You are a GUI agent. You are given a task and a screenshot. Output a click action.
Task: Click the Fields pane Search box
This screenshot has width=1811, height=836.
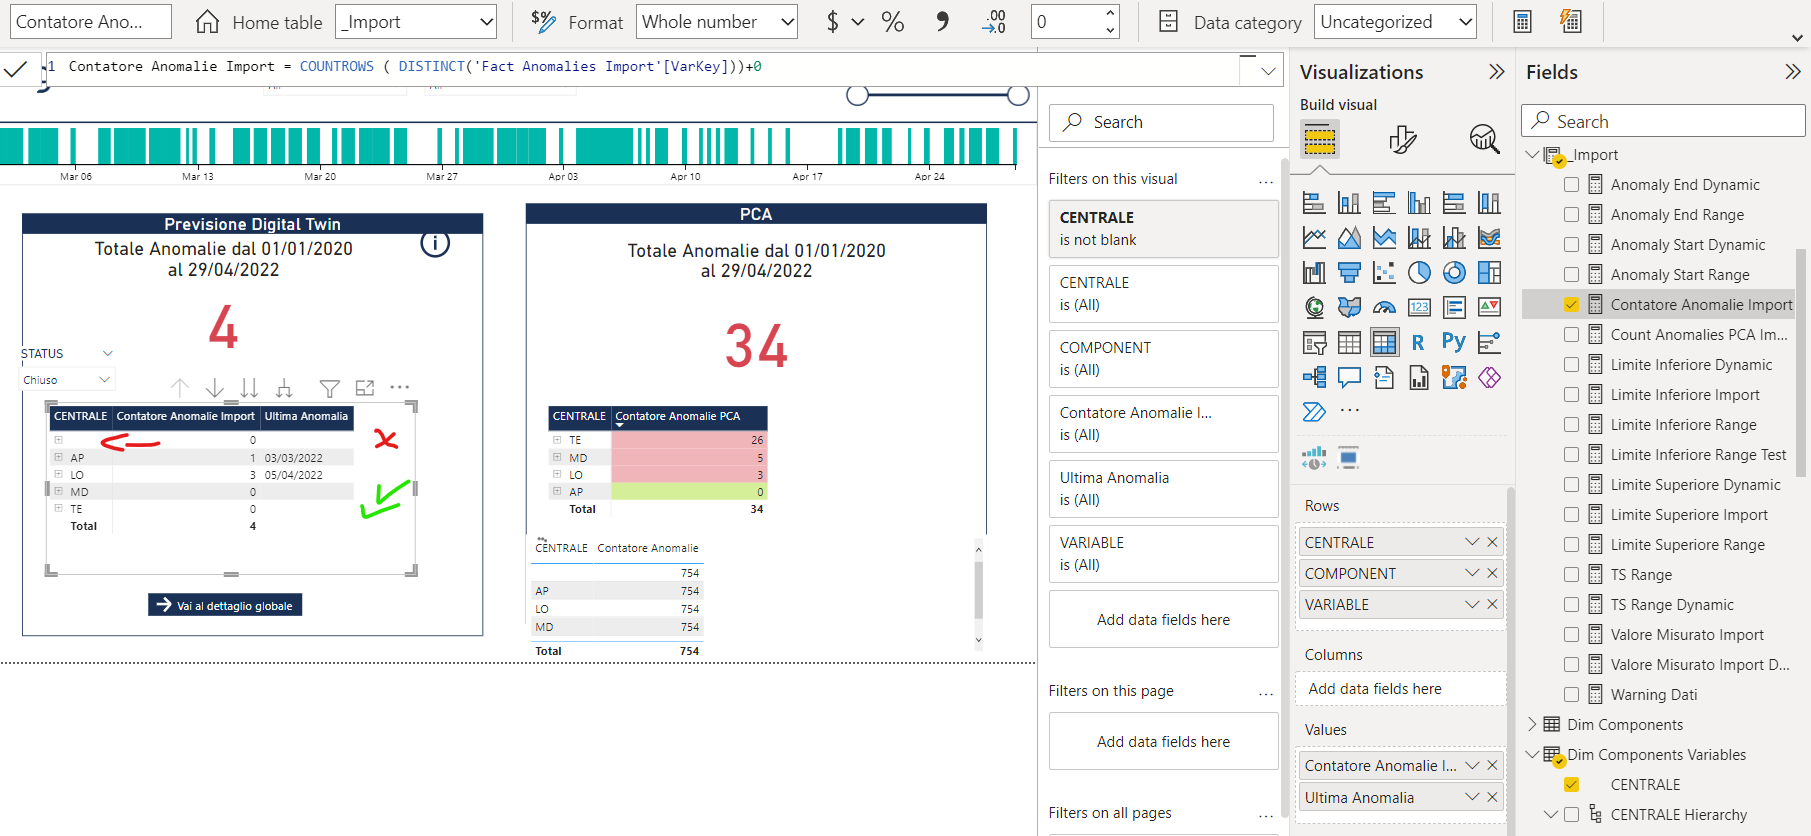coord(1663,121)
